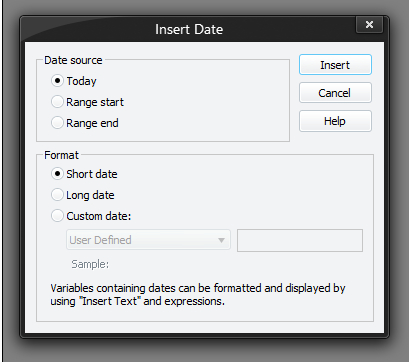Open Help for Insert Date
Image resolution: width=409 pixels, height=362 pixels.
click(x=335, y=121)
